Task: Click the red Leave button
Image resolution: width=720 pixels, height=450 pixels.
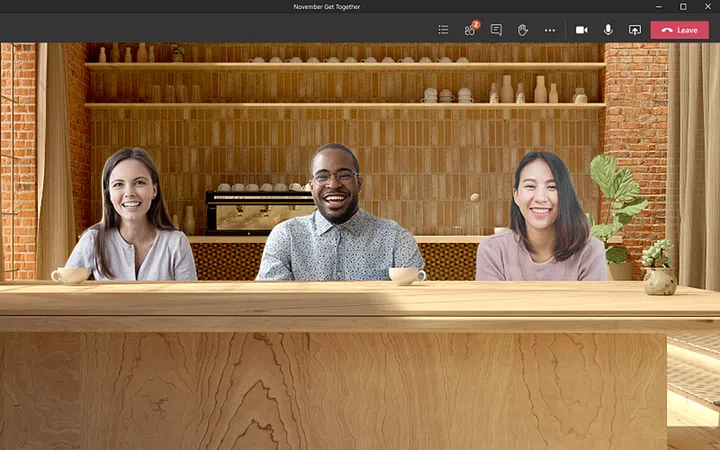Action: [x=679, y=30]
